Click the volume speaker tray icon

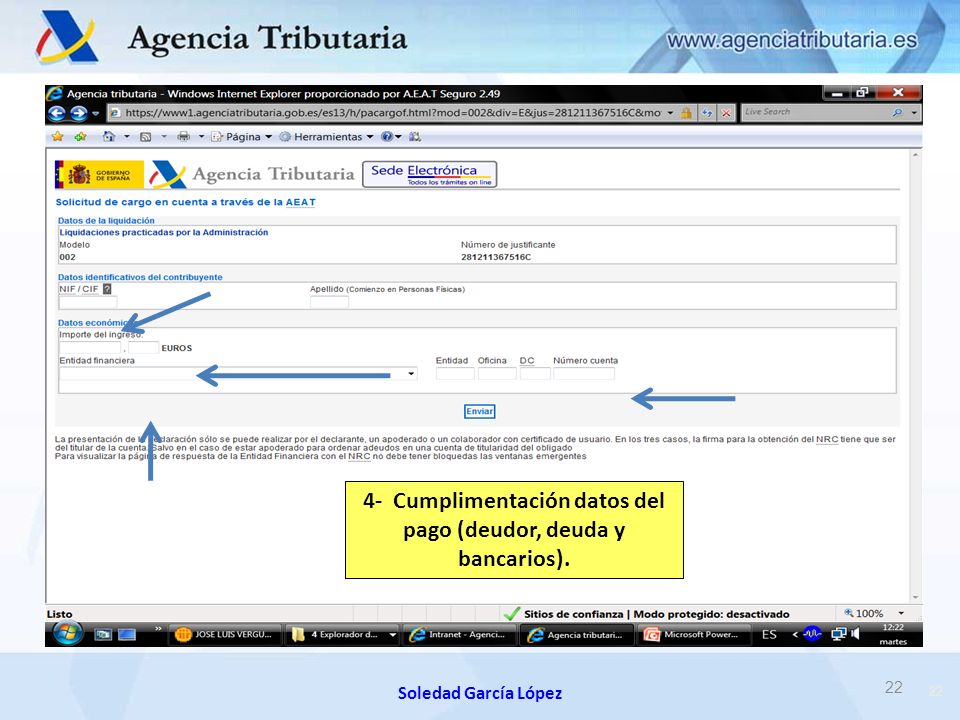(x=855, y=634)
